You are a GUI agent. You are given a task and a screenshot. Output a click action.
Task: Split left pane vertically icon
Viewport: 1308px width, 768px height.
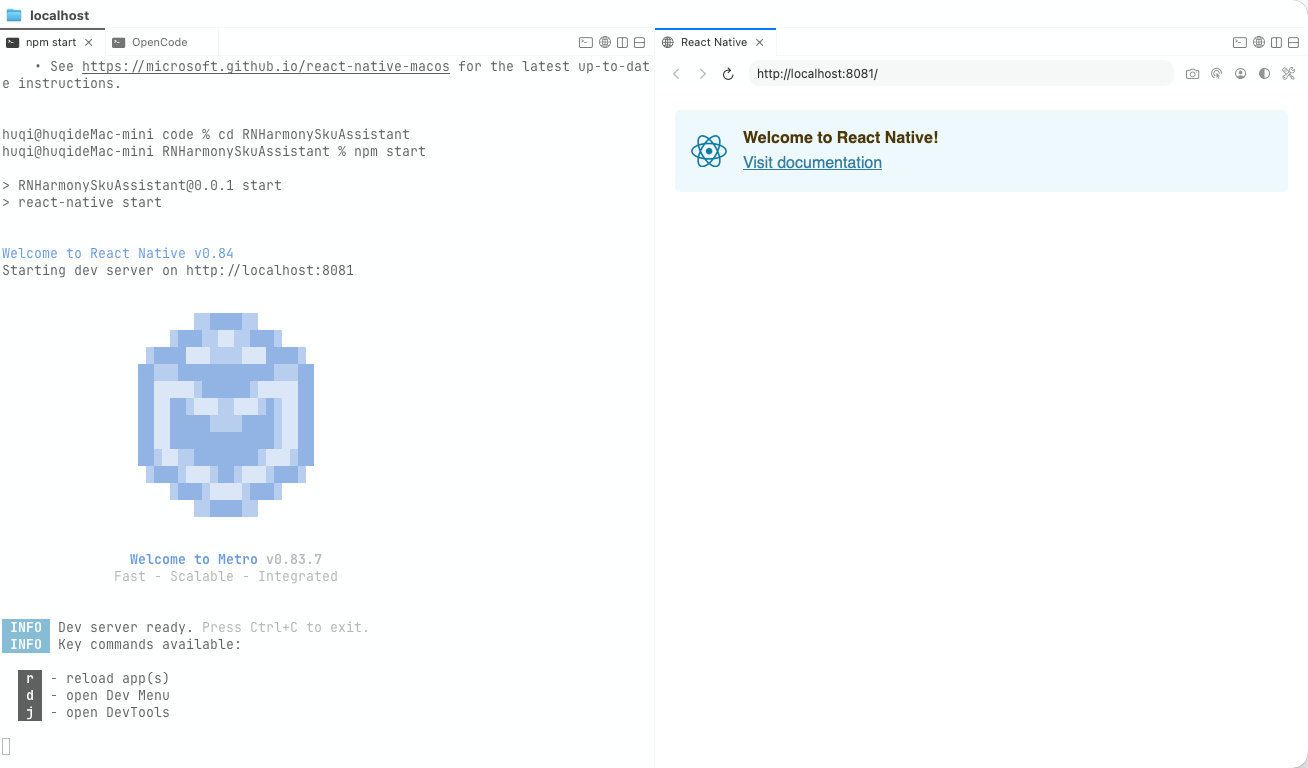[x=622, y=42]
